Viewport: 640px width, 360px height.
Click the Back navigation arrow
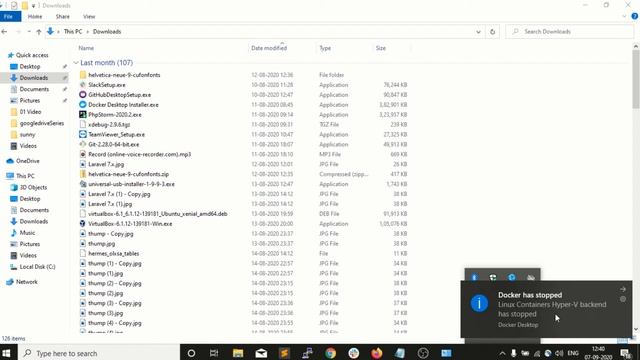pyautogui.click(x=4, y=31)
